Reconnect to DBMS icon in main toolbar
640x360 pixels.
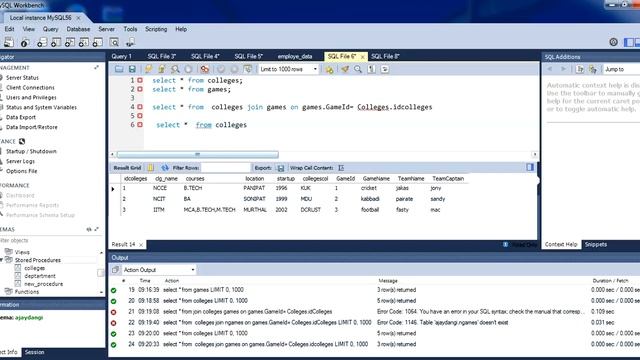(130, 42)
